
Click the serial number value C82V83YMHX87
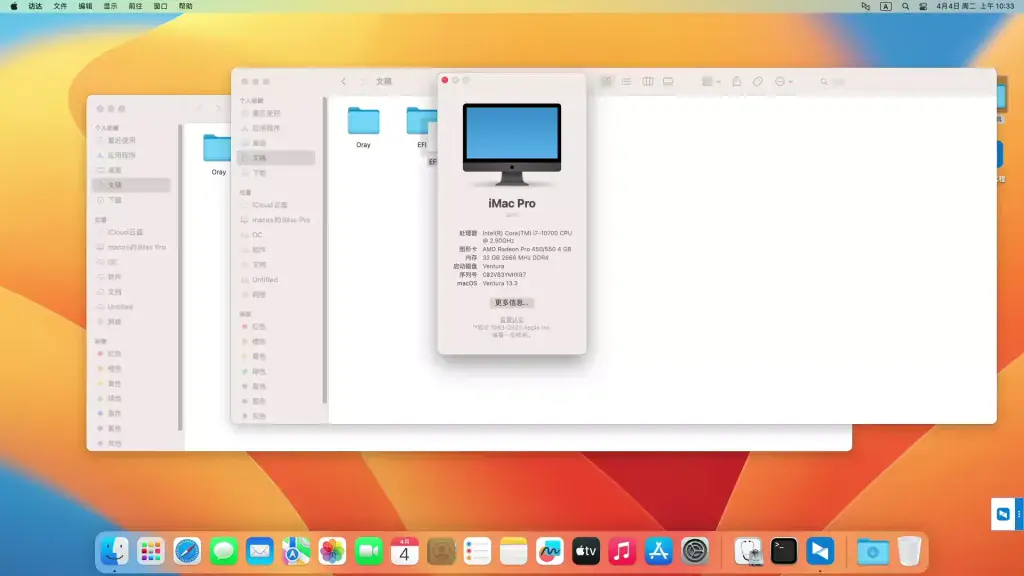point(504,275)
